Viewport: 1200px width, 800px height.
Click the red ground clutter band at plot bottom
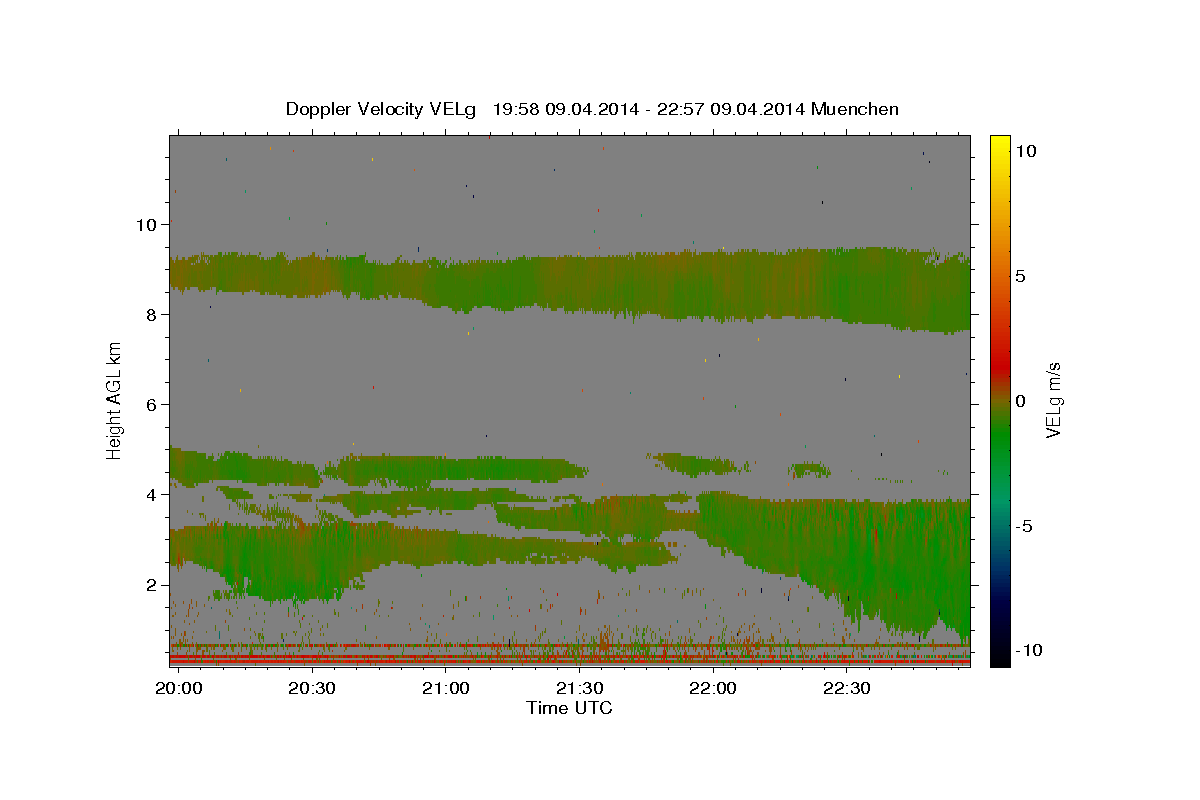[x=569, y=659]
